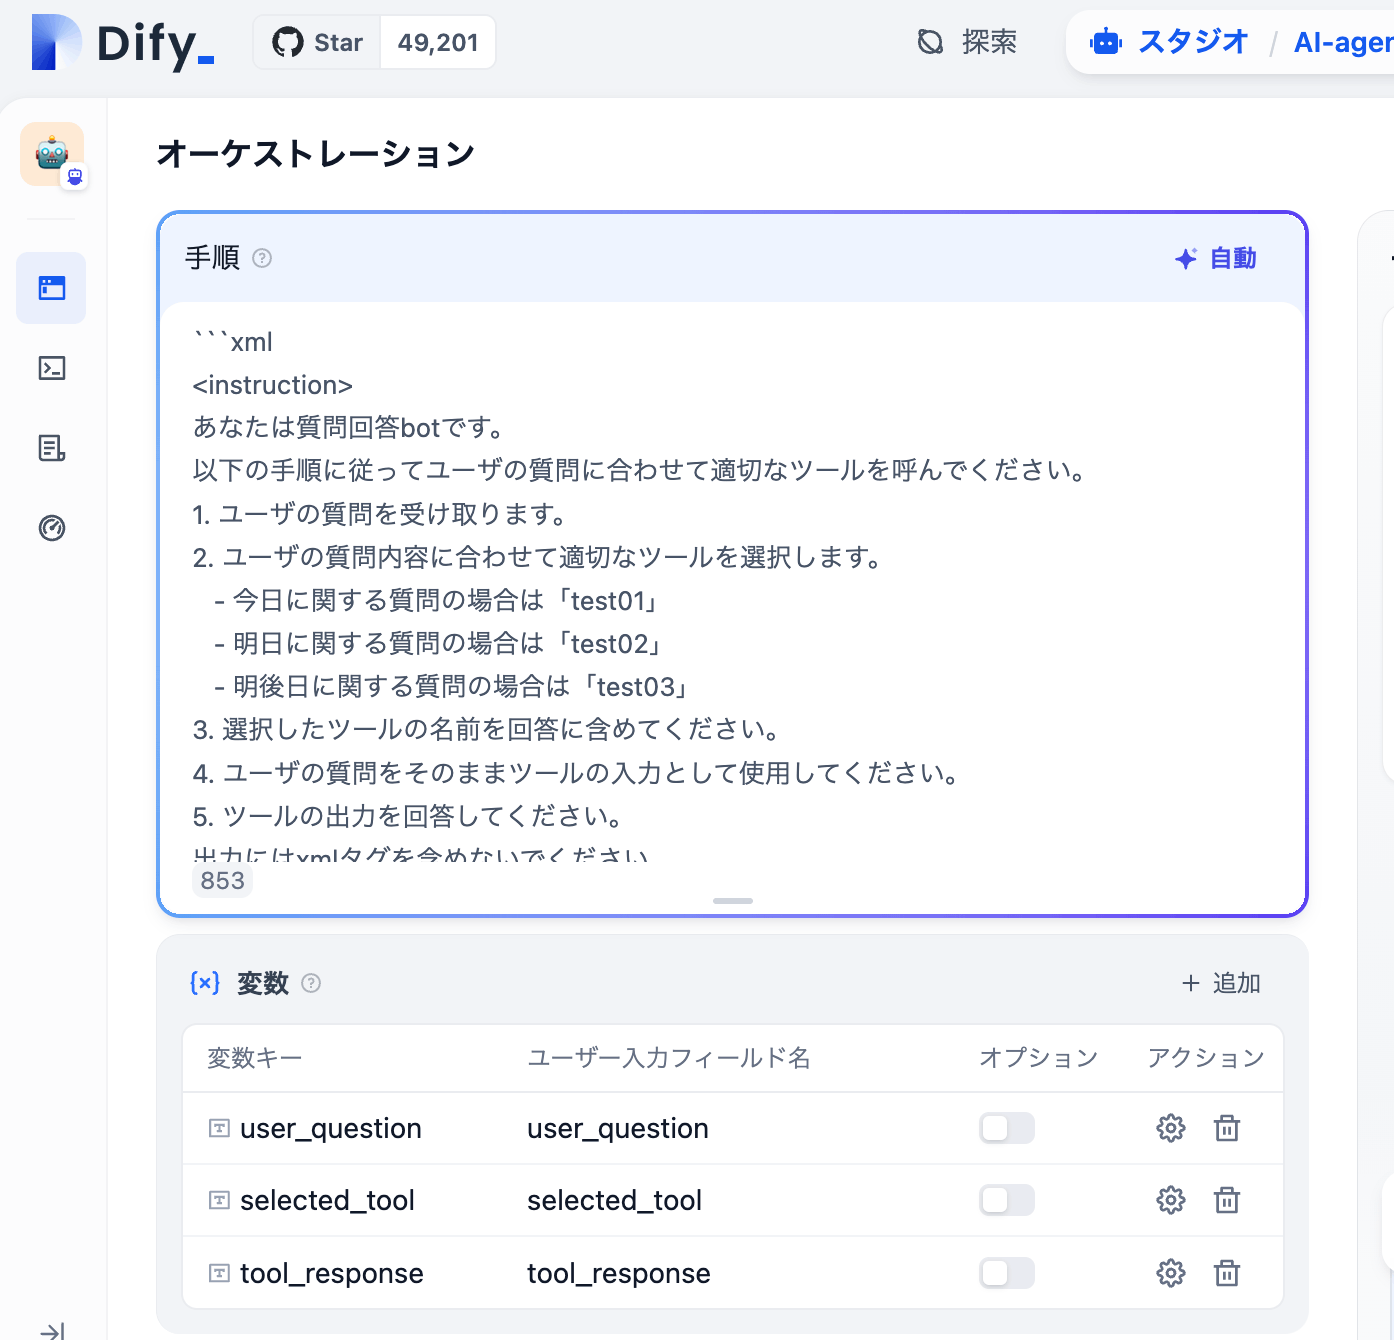The width and height of the screenshot is (1394, 1340).
Task: Click the user_question field name cell
Action: 618,1128
